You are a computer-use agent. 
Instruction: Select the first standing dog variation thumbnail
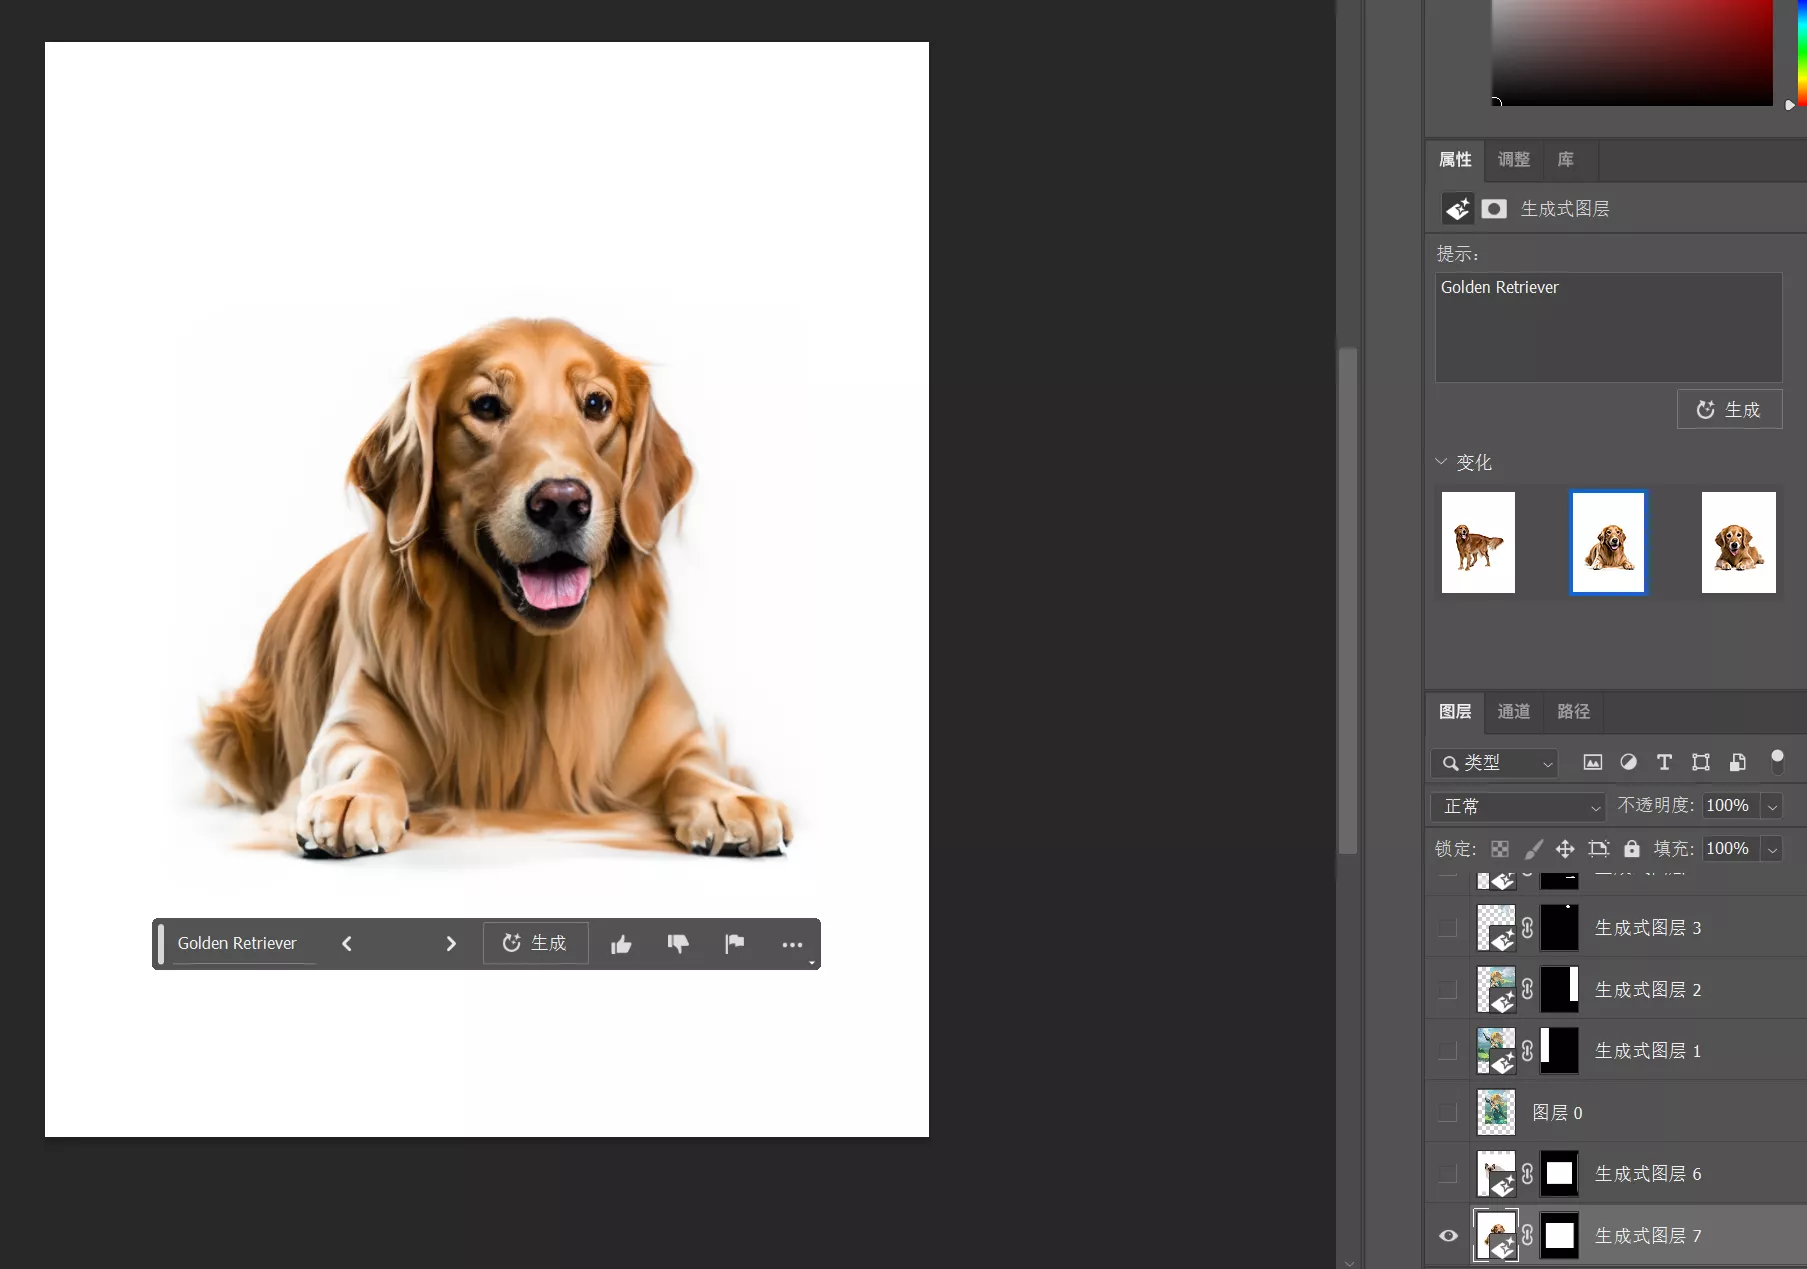1478,543
